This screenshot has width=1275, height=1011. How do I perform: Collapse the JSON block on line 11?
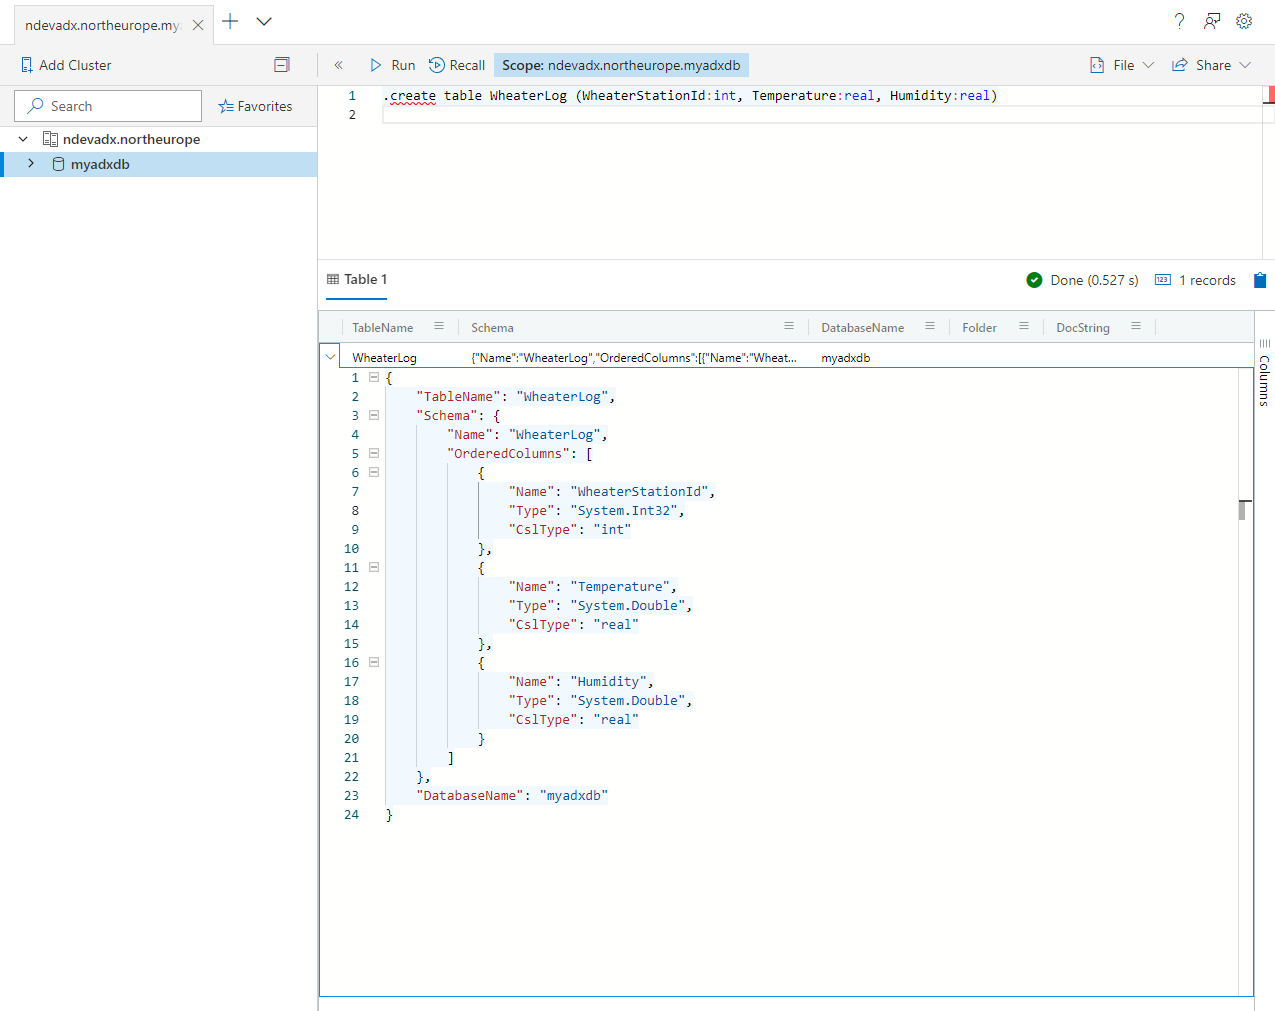point(373,567)
